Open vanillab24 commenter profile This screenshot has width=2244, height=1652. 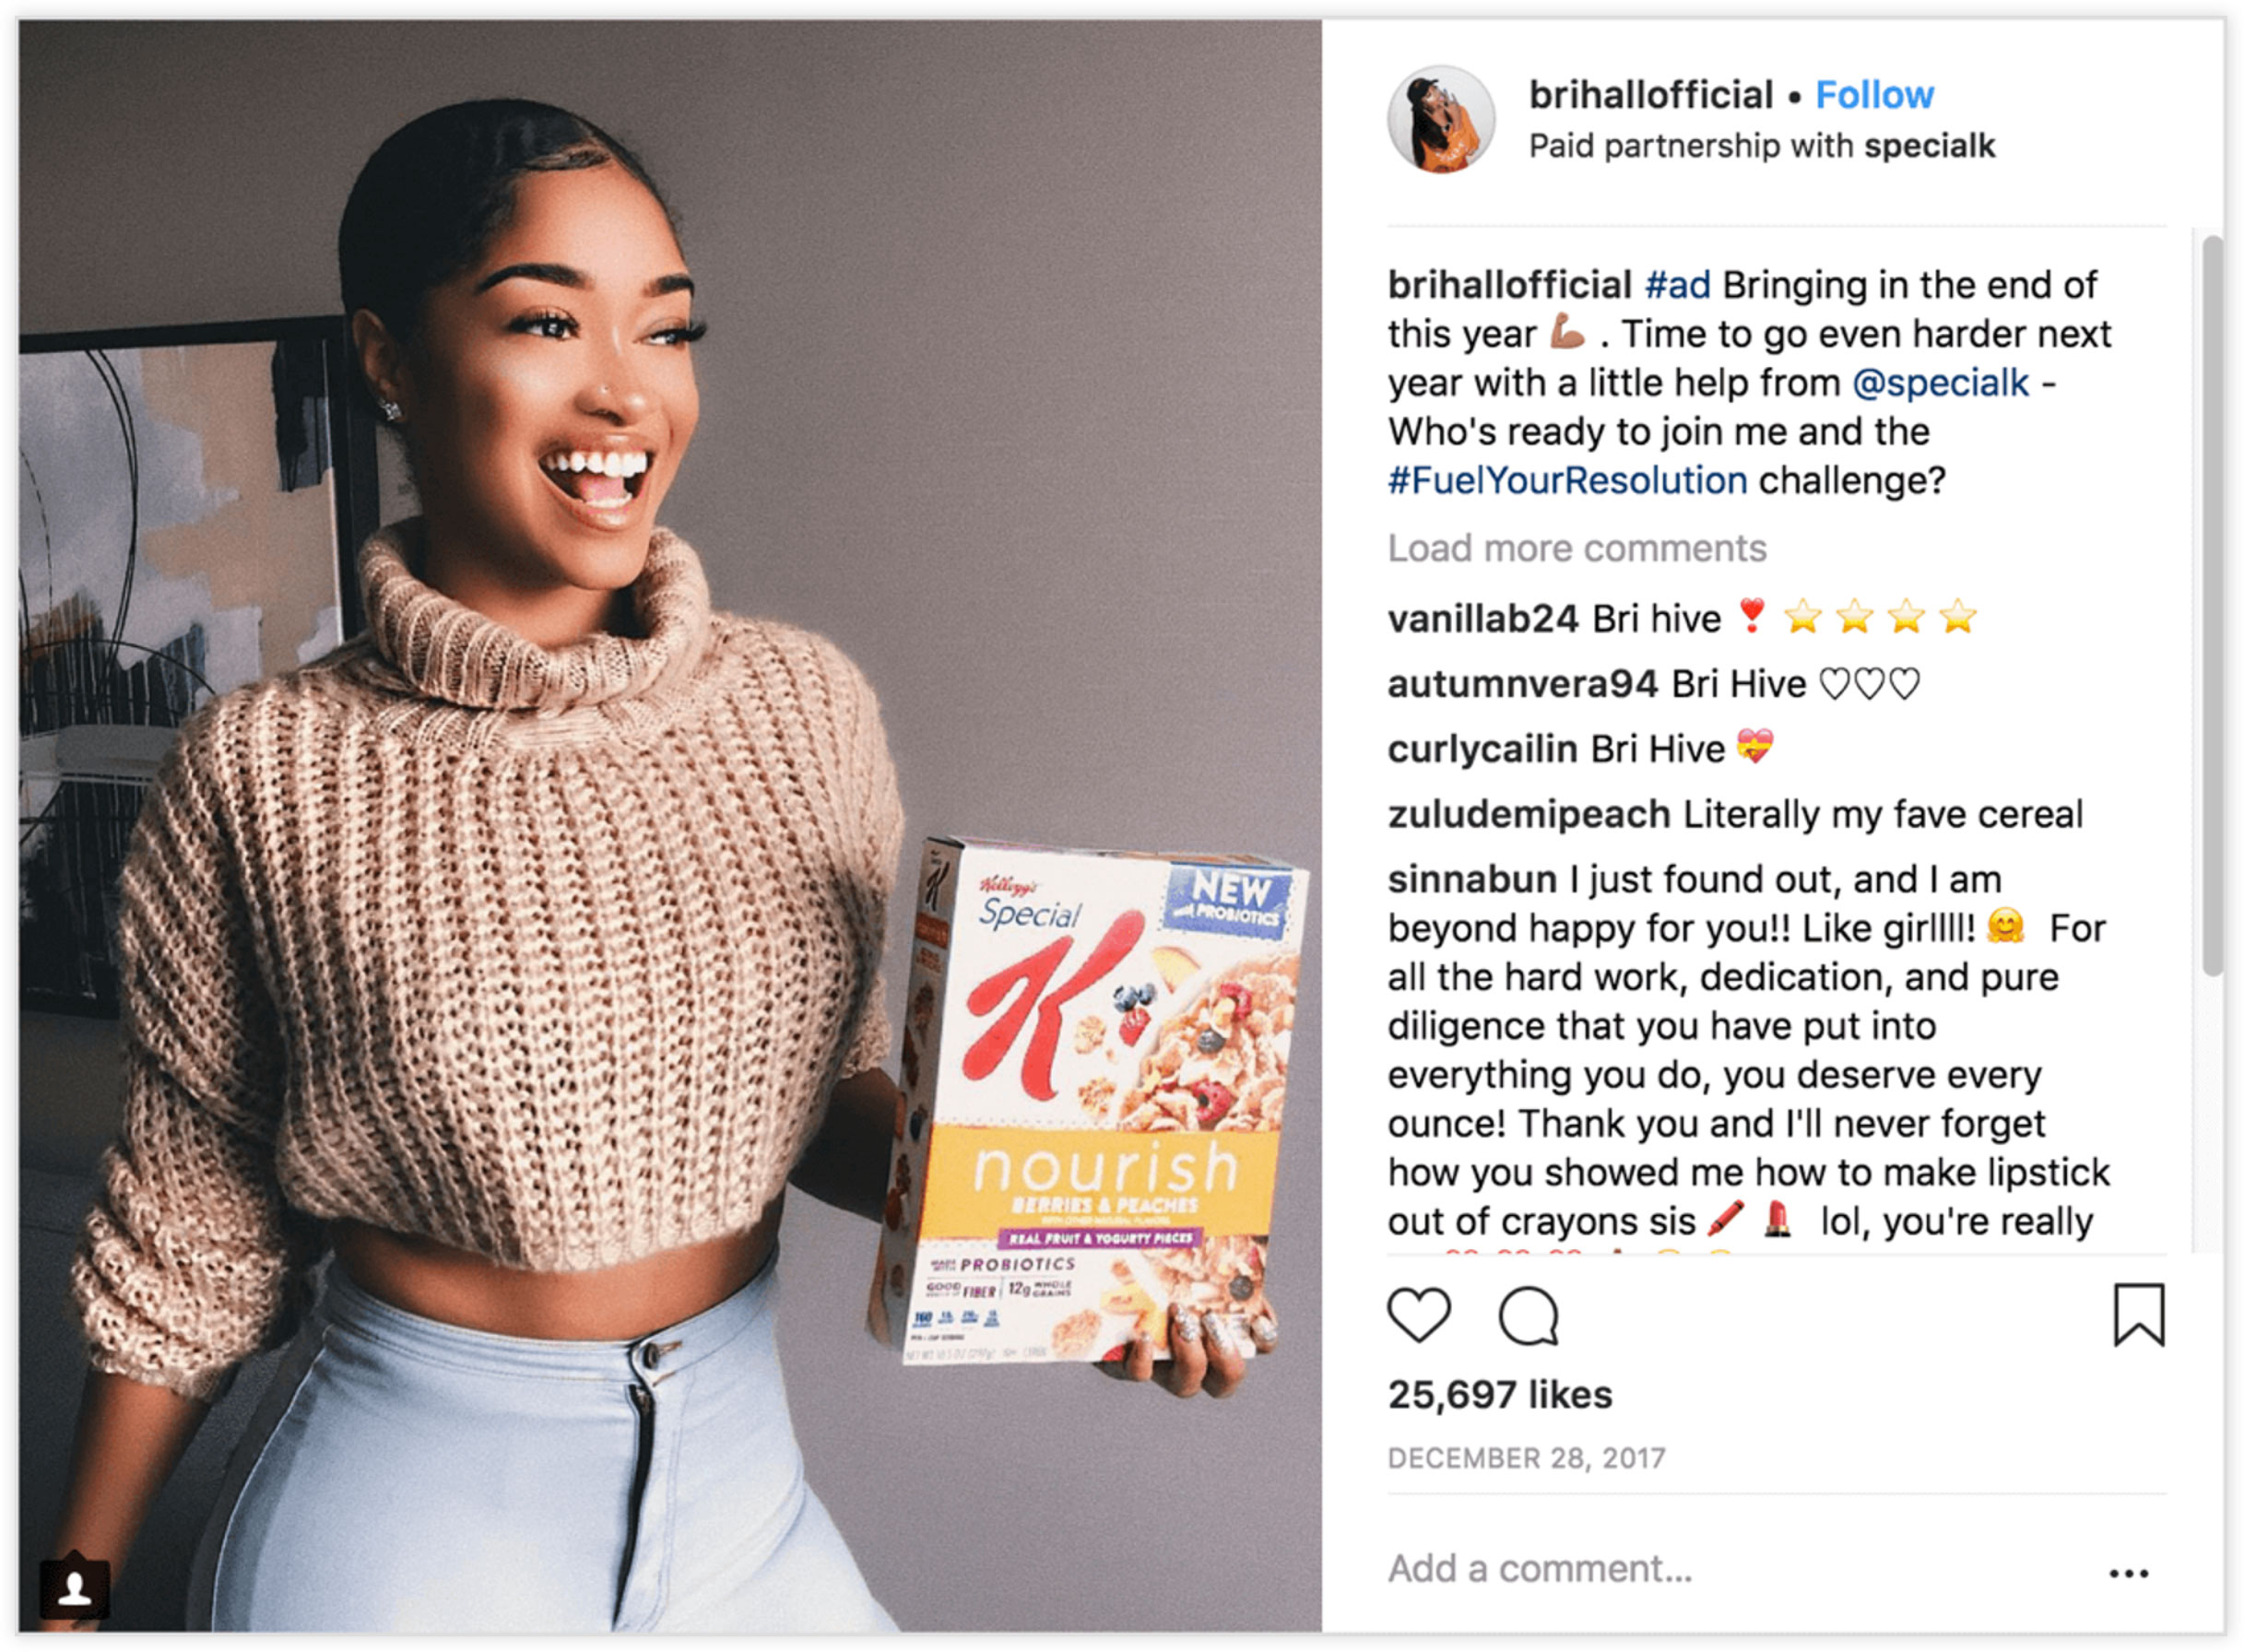tap(1483, 619)
